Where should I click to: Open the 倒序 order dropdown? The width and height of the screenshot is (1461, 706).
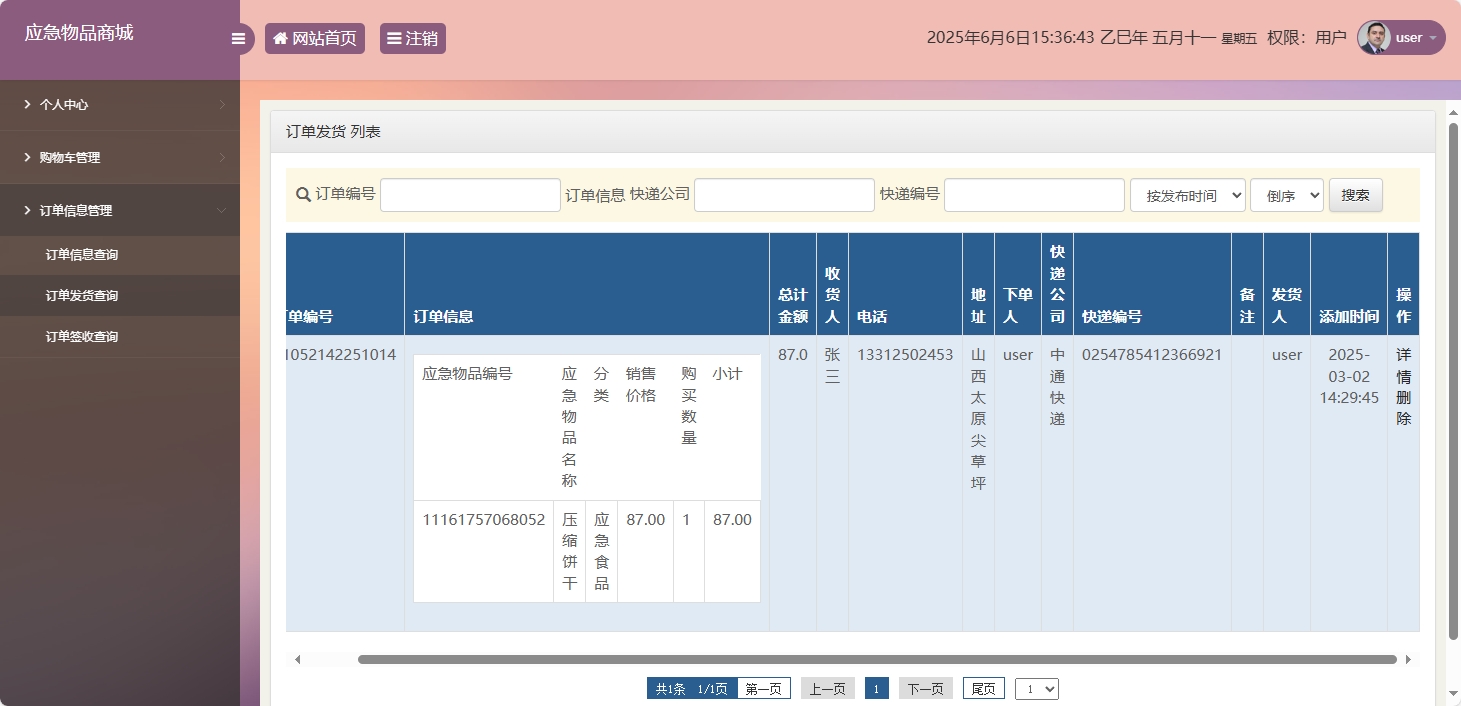(x=1286, y=196)
